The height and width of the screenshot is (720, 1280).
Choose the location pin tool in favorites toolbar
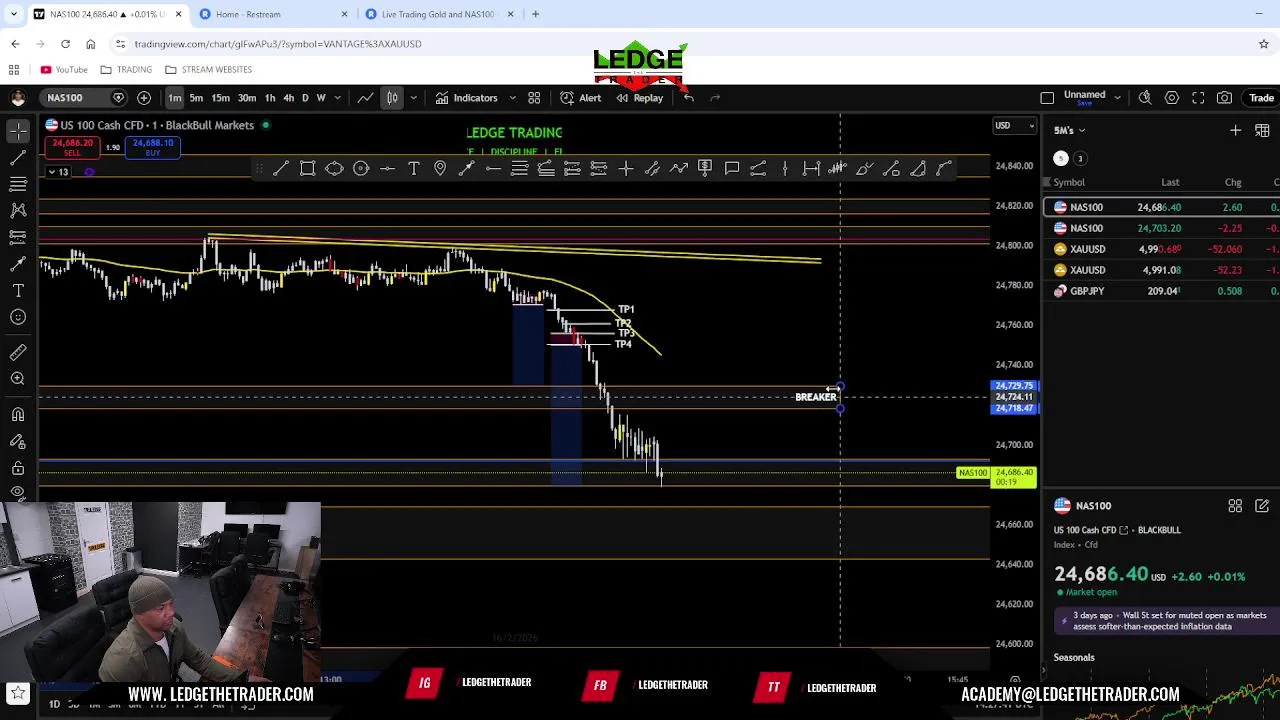pyautogui.click(x=440, y=168)
